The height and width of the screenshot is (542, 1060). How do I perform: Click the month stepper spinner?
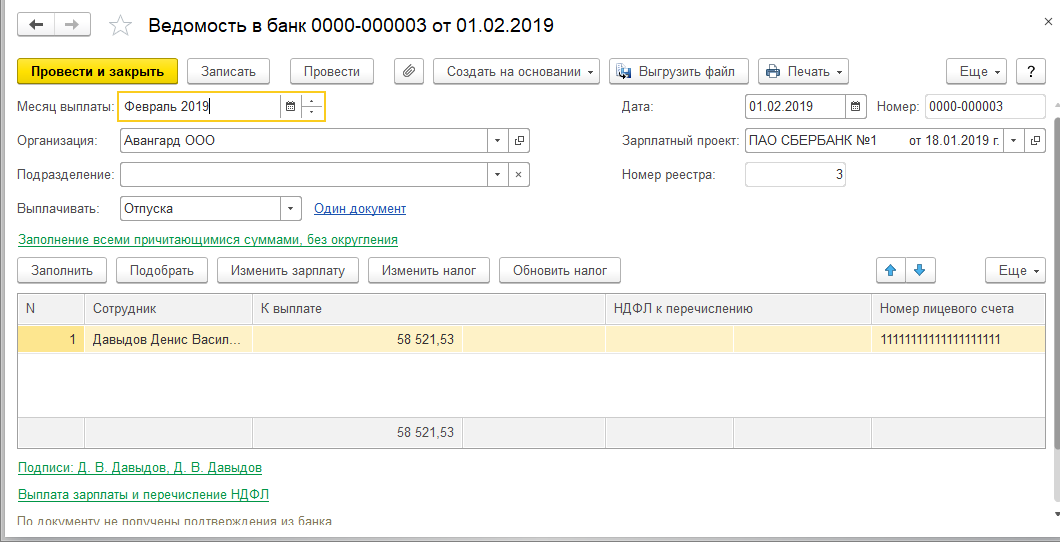click(x=313, y=106)
